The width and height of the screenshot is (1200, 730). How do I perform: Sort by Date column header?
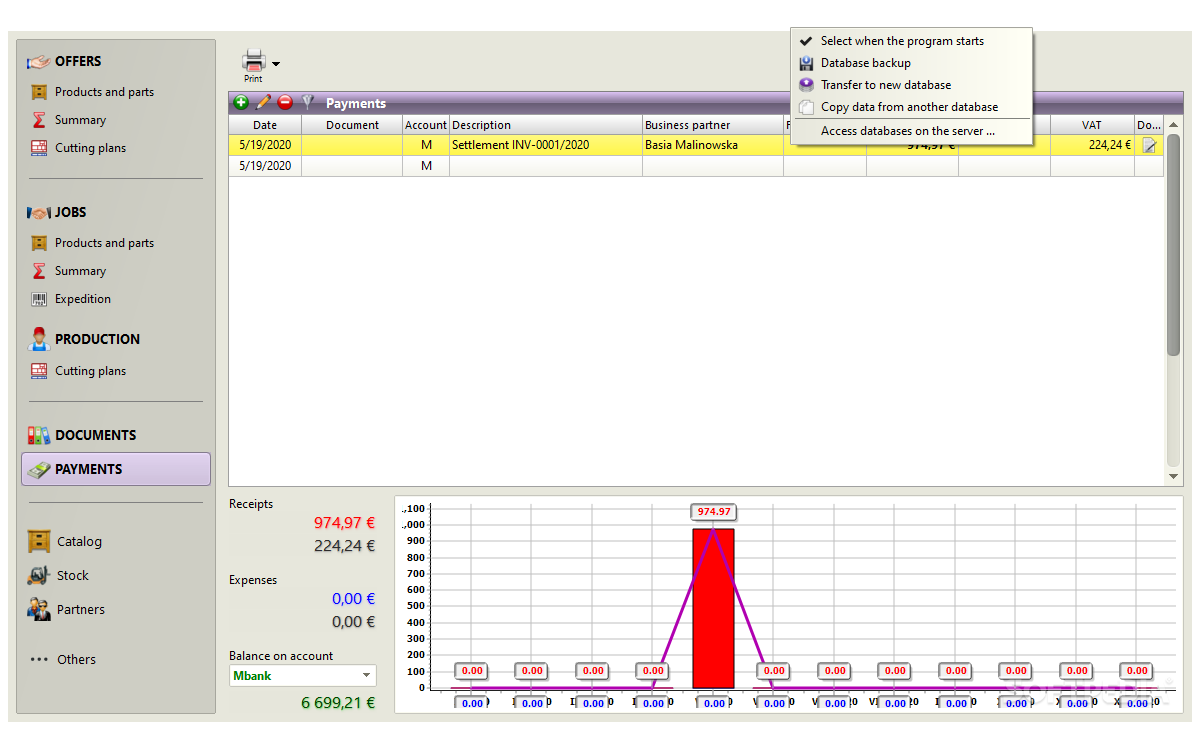coord(265,125)
